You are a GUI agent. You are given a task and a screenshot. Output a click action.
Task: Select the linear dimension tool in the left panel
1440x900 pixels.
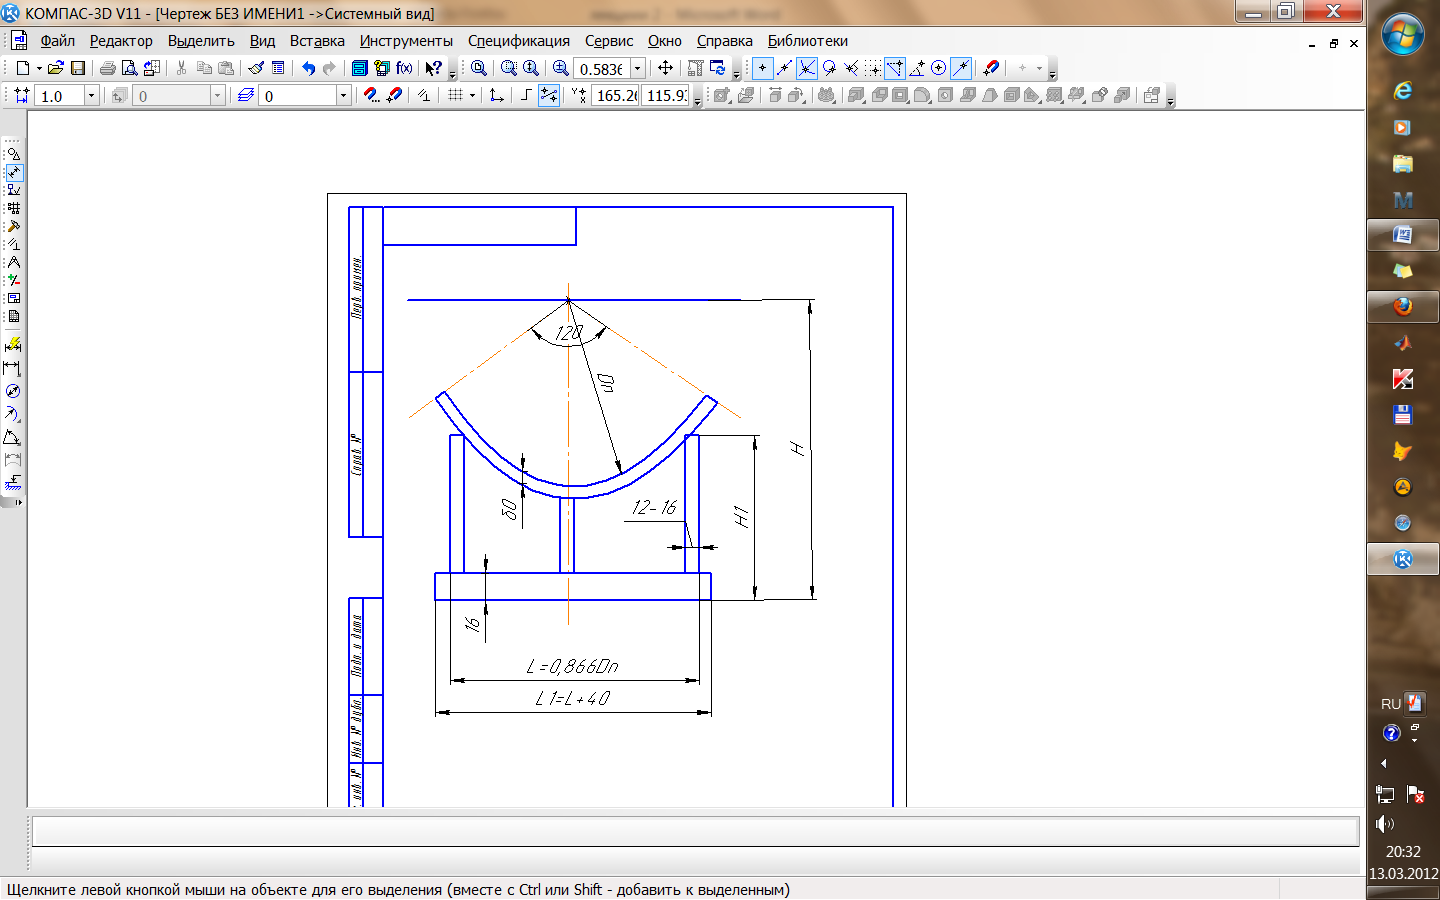point(12,368)
